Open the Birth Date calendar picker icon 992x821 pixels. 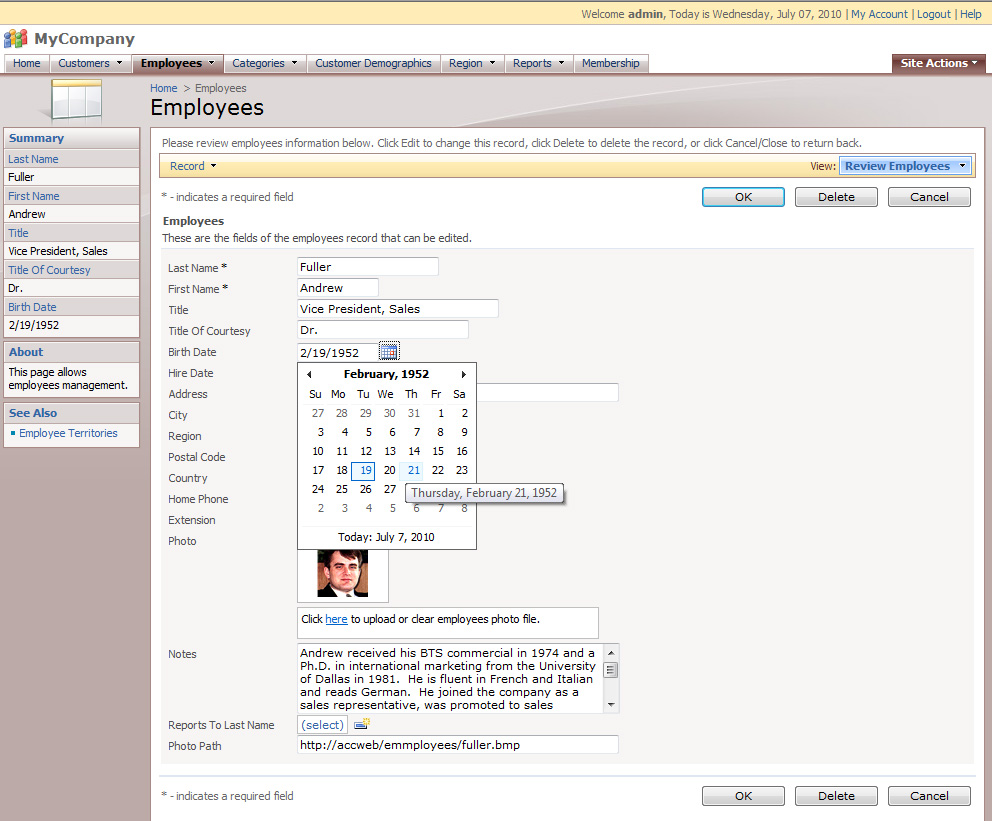point(389,351)
